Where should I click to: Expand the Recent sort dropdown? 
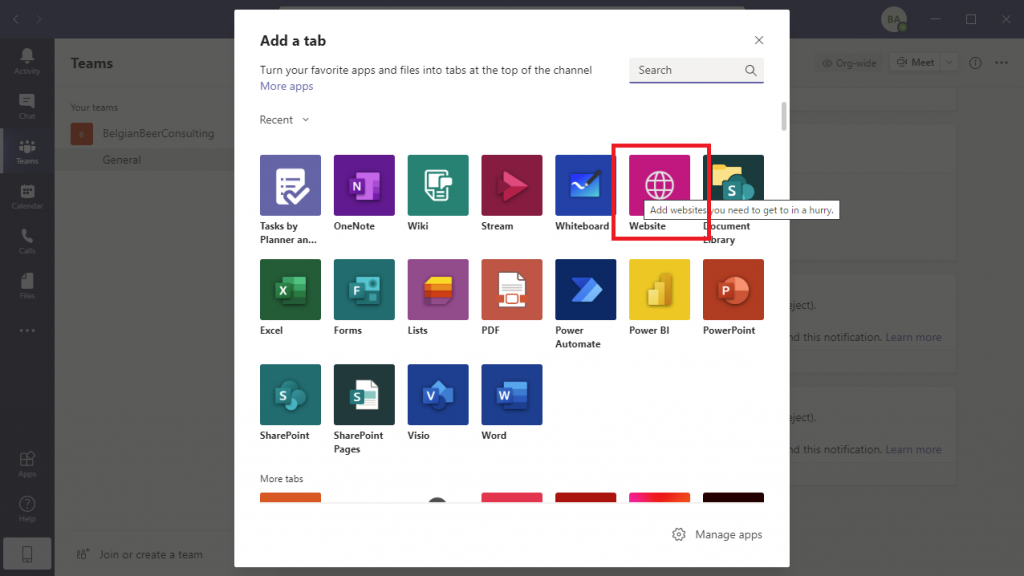click(285, 120)
